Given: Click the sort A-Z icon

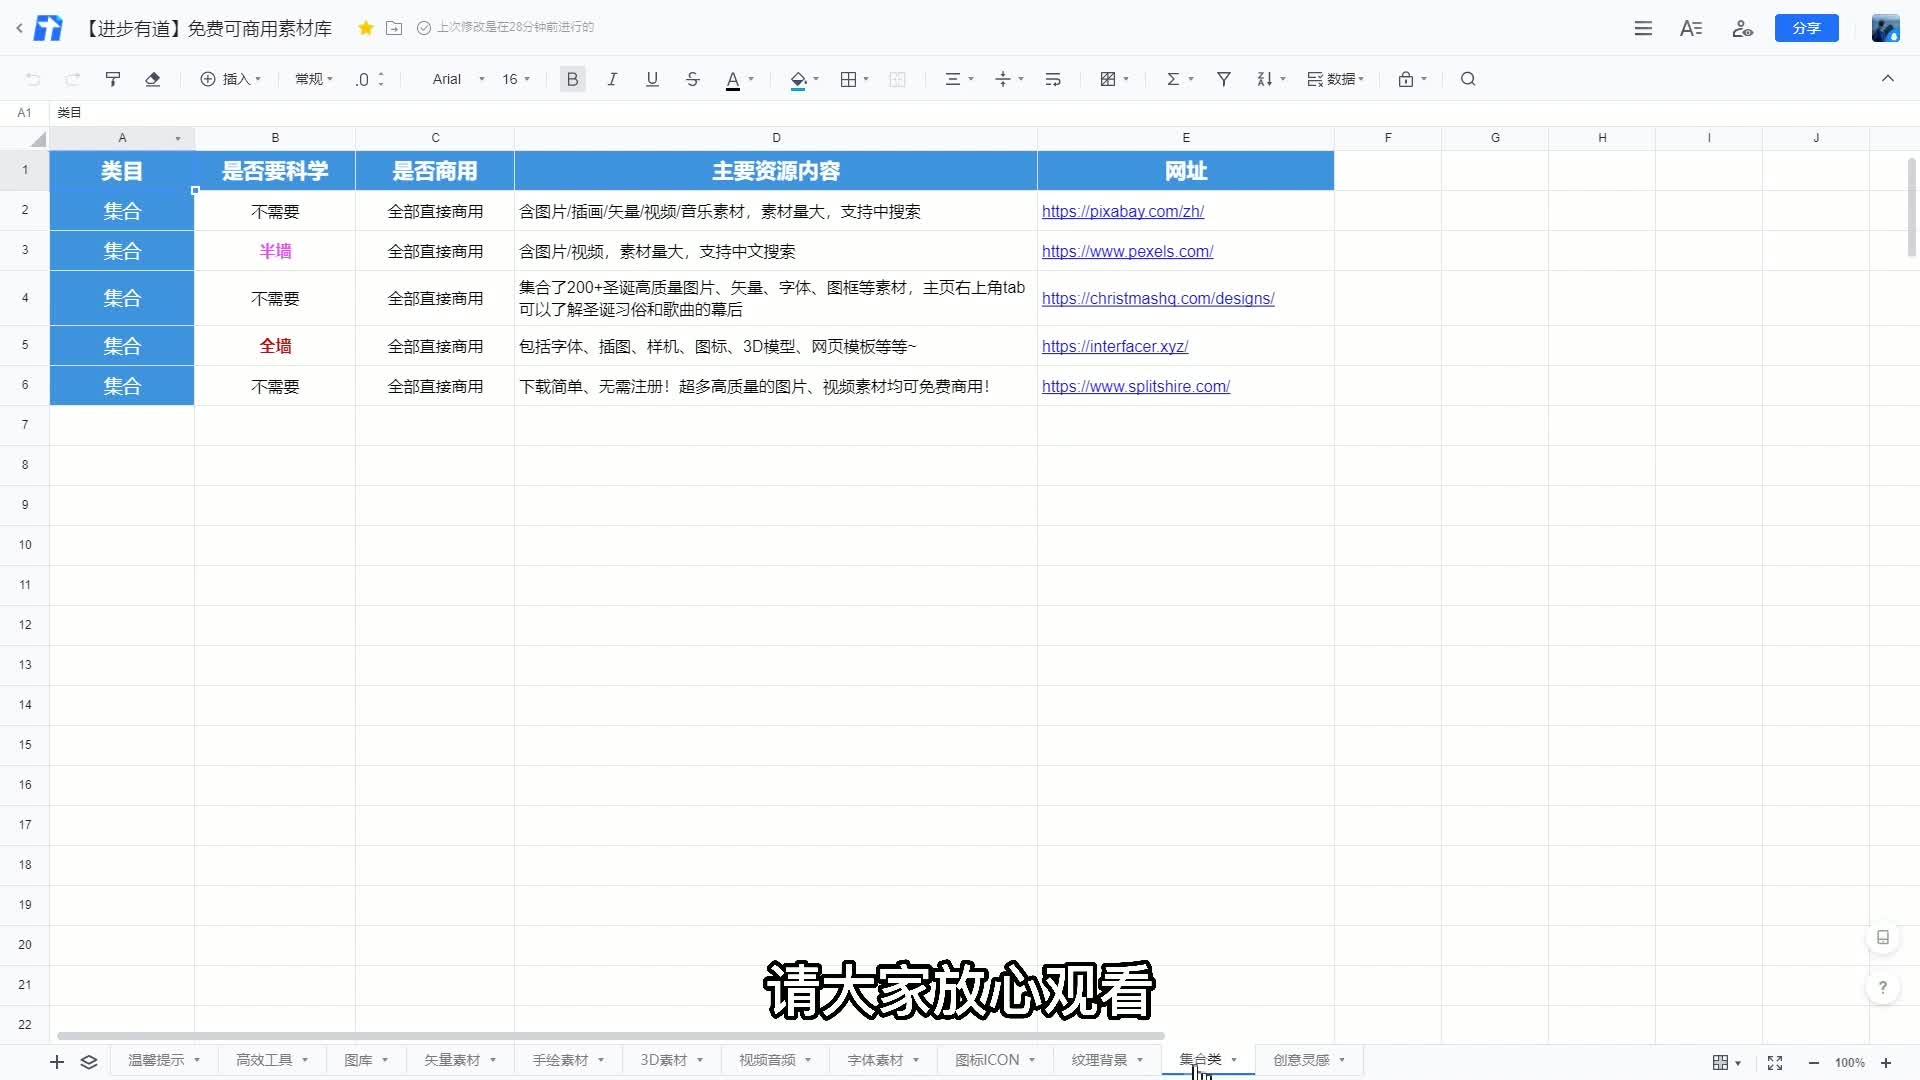Looking at the screenshot, I should pos(1265,79).
